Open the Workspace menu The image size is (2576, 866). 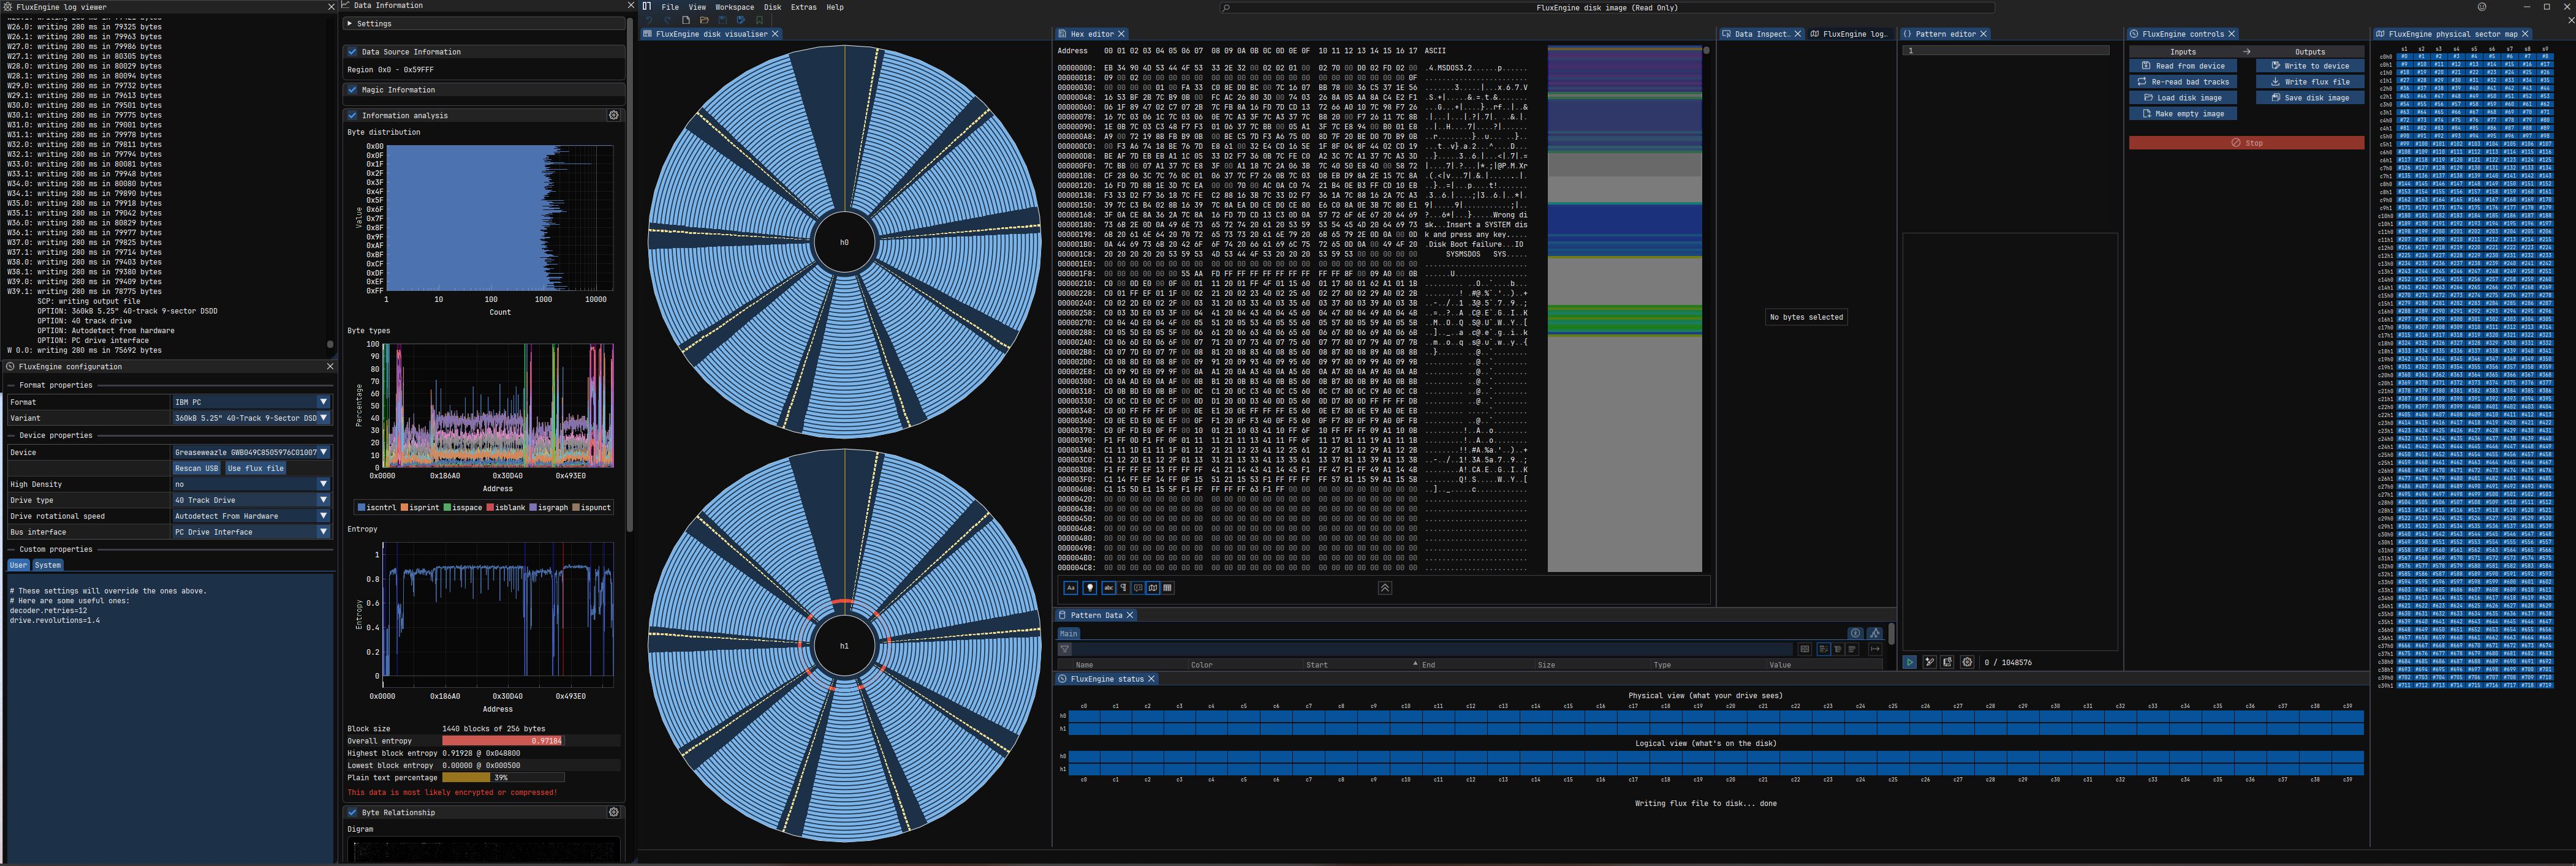click(734, 7)
